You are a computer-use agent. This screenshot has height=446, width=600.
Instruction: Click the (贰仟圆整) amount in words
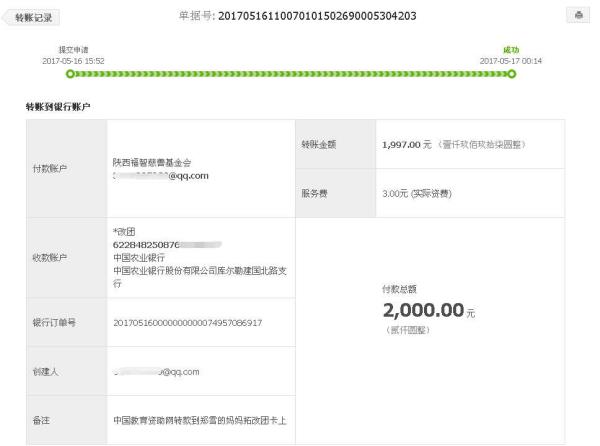pyautogui.click(x=408, y=330)
